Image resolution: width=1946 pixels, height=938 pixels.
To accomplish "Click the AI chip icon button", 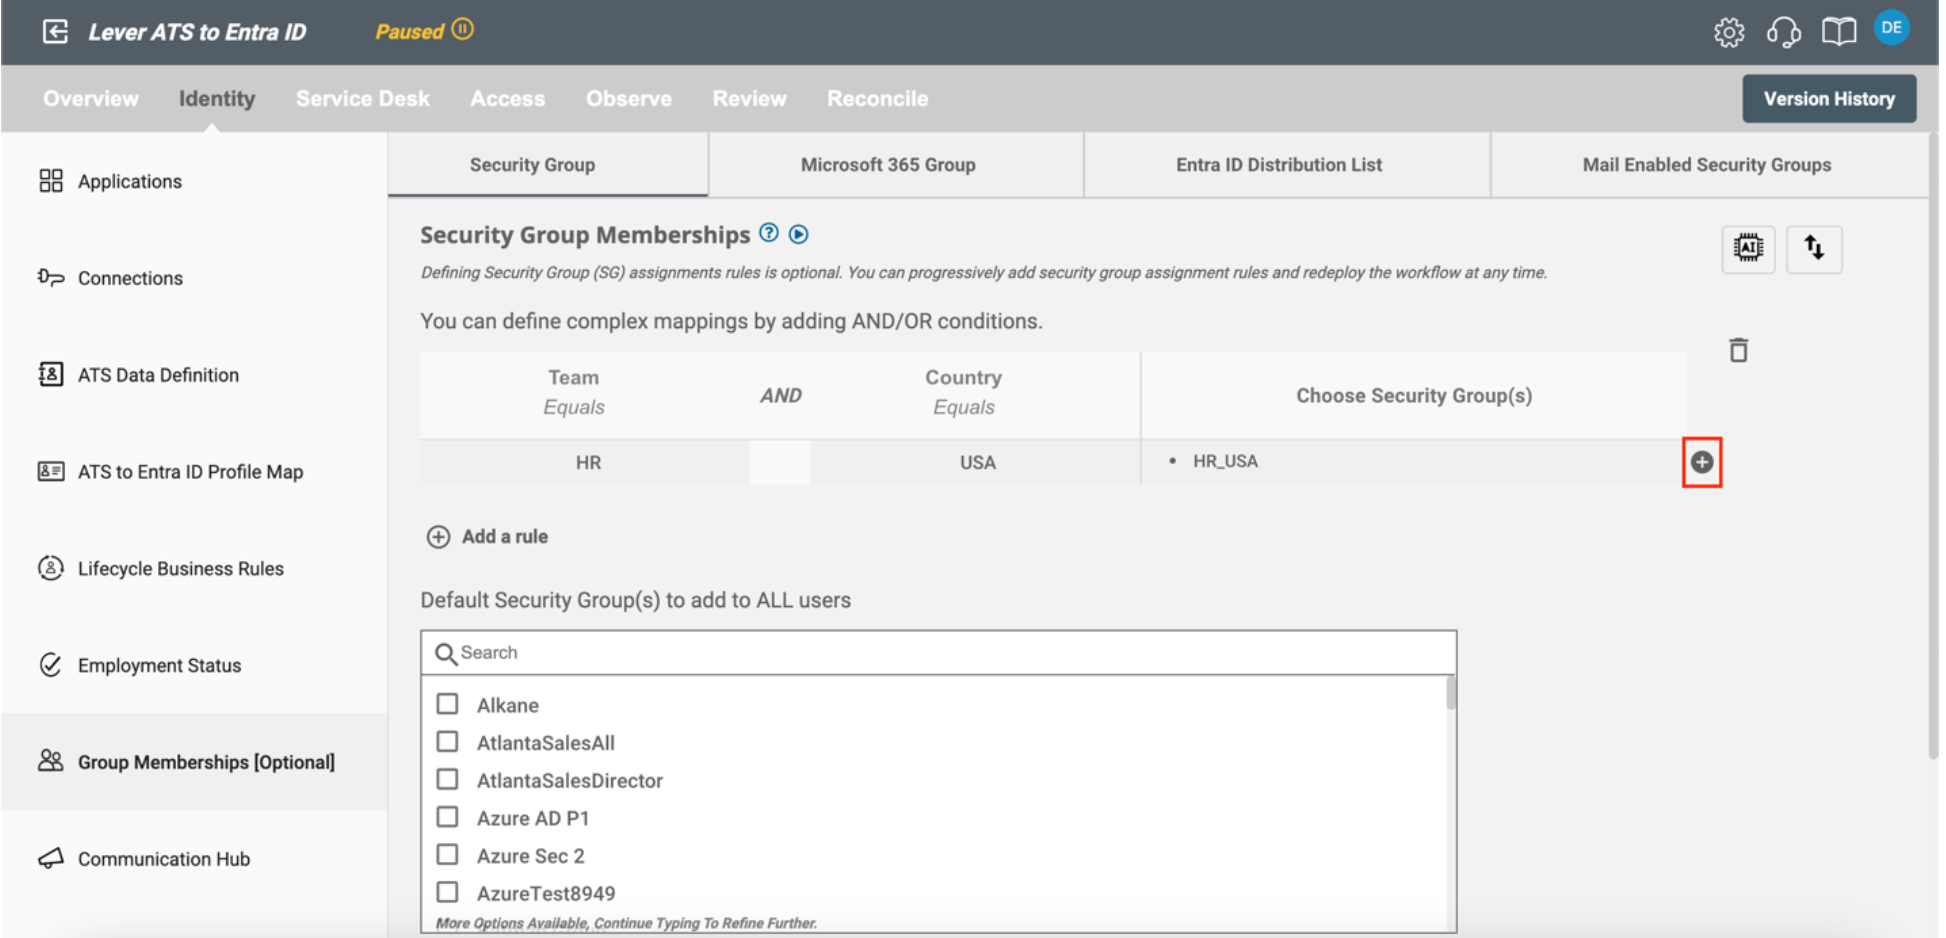I will click(1748, 248).
